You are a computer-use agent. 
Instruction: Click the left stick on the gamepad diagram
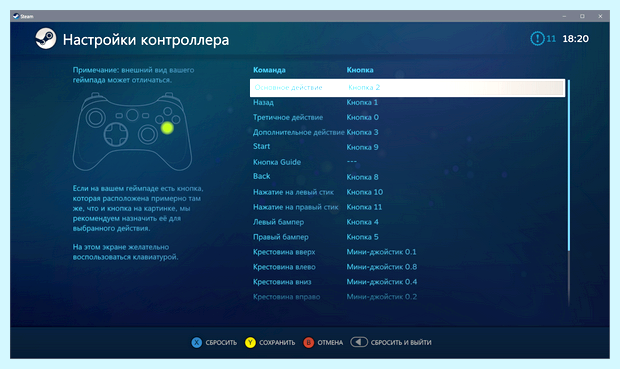point(95,118)
